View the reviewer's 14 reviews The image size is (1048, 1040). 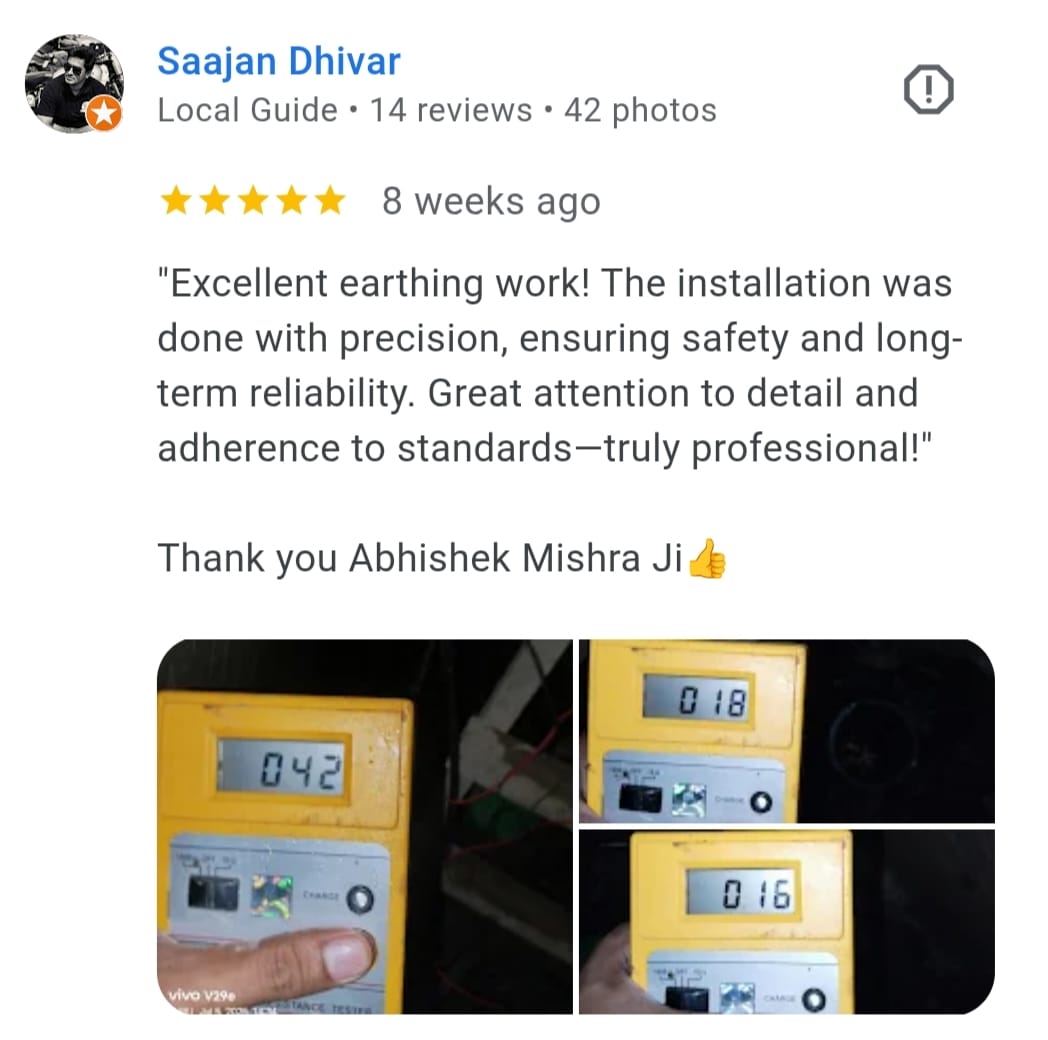pyautogui.click(x=451, y=110)
